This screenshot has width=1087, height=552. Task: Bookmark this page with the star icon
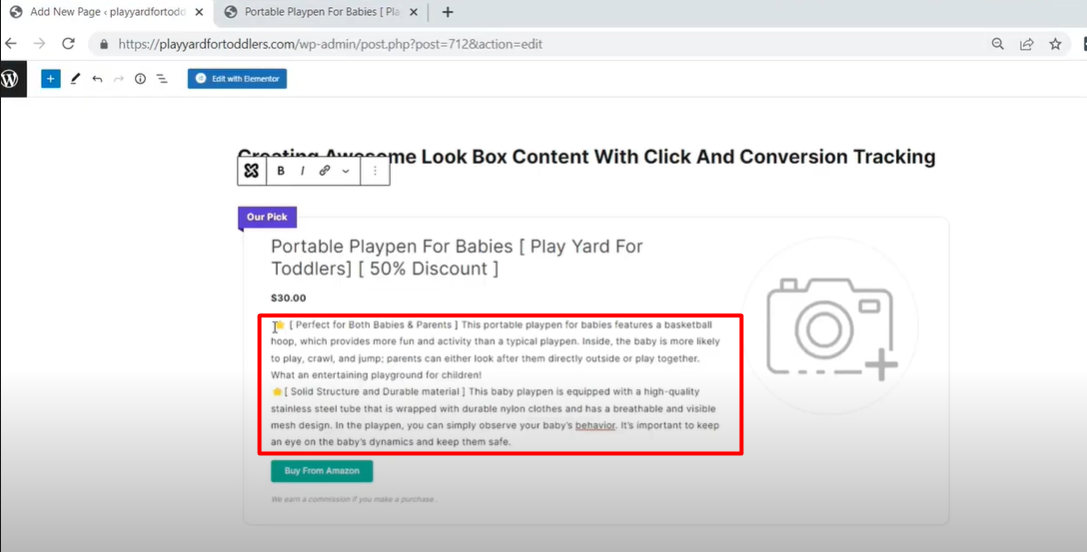point(1055,44)
